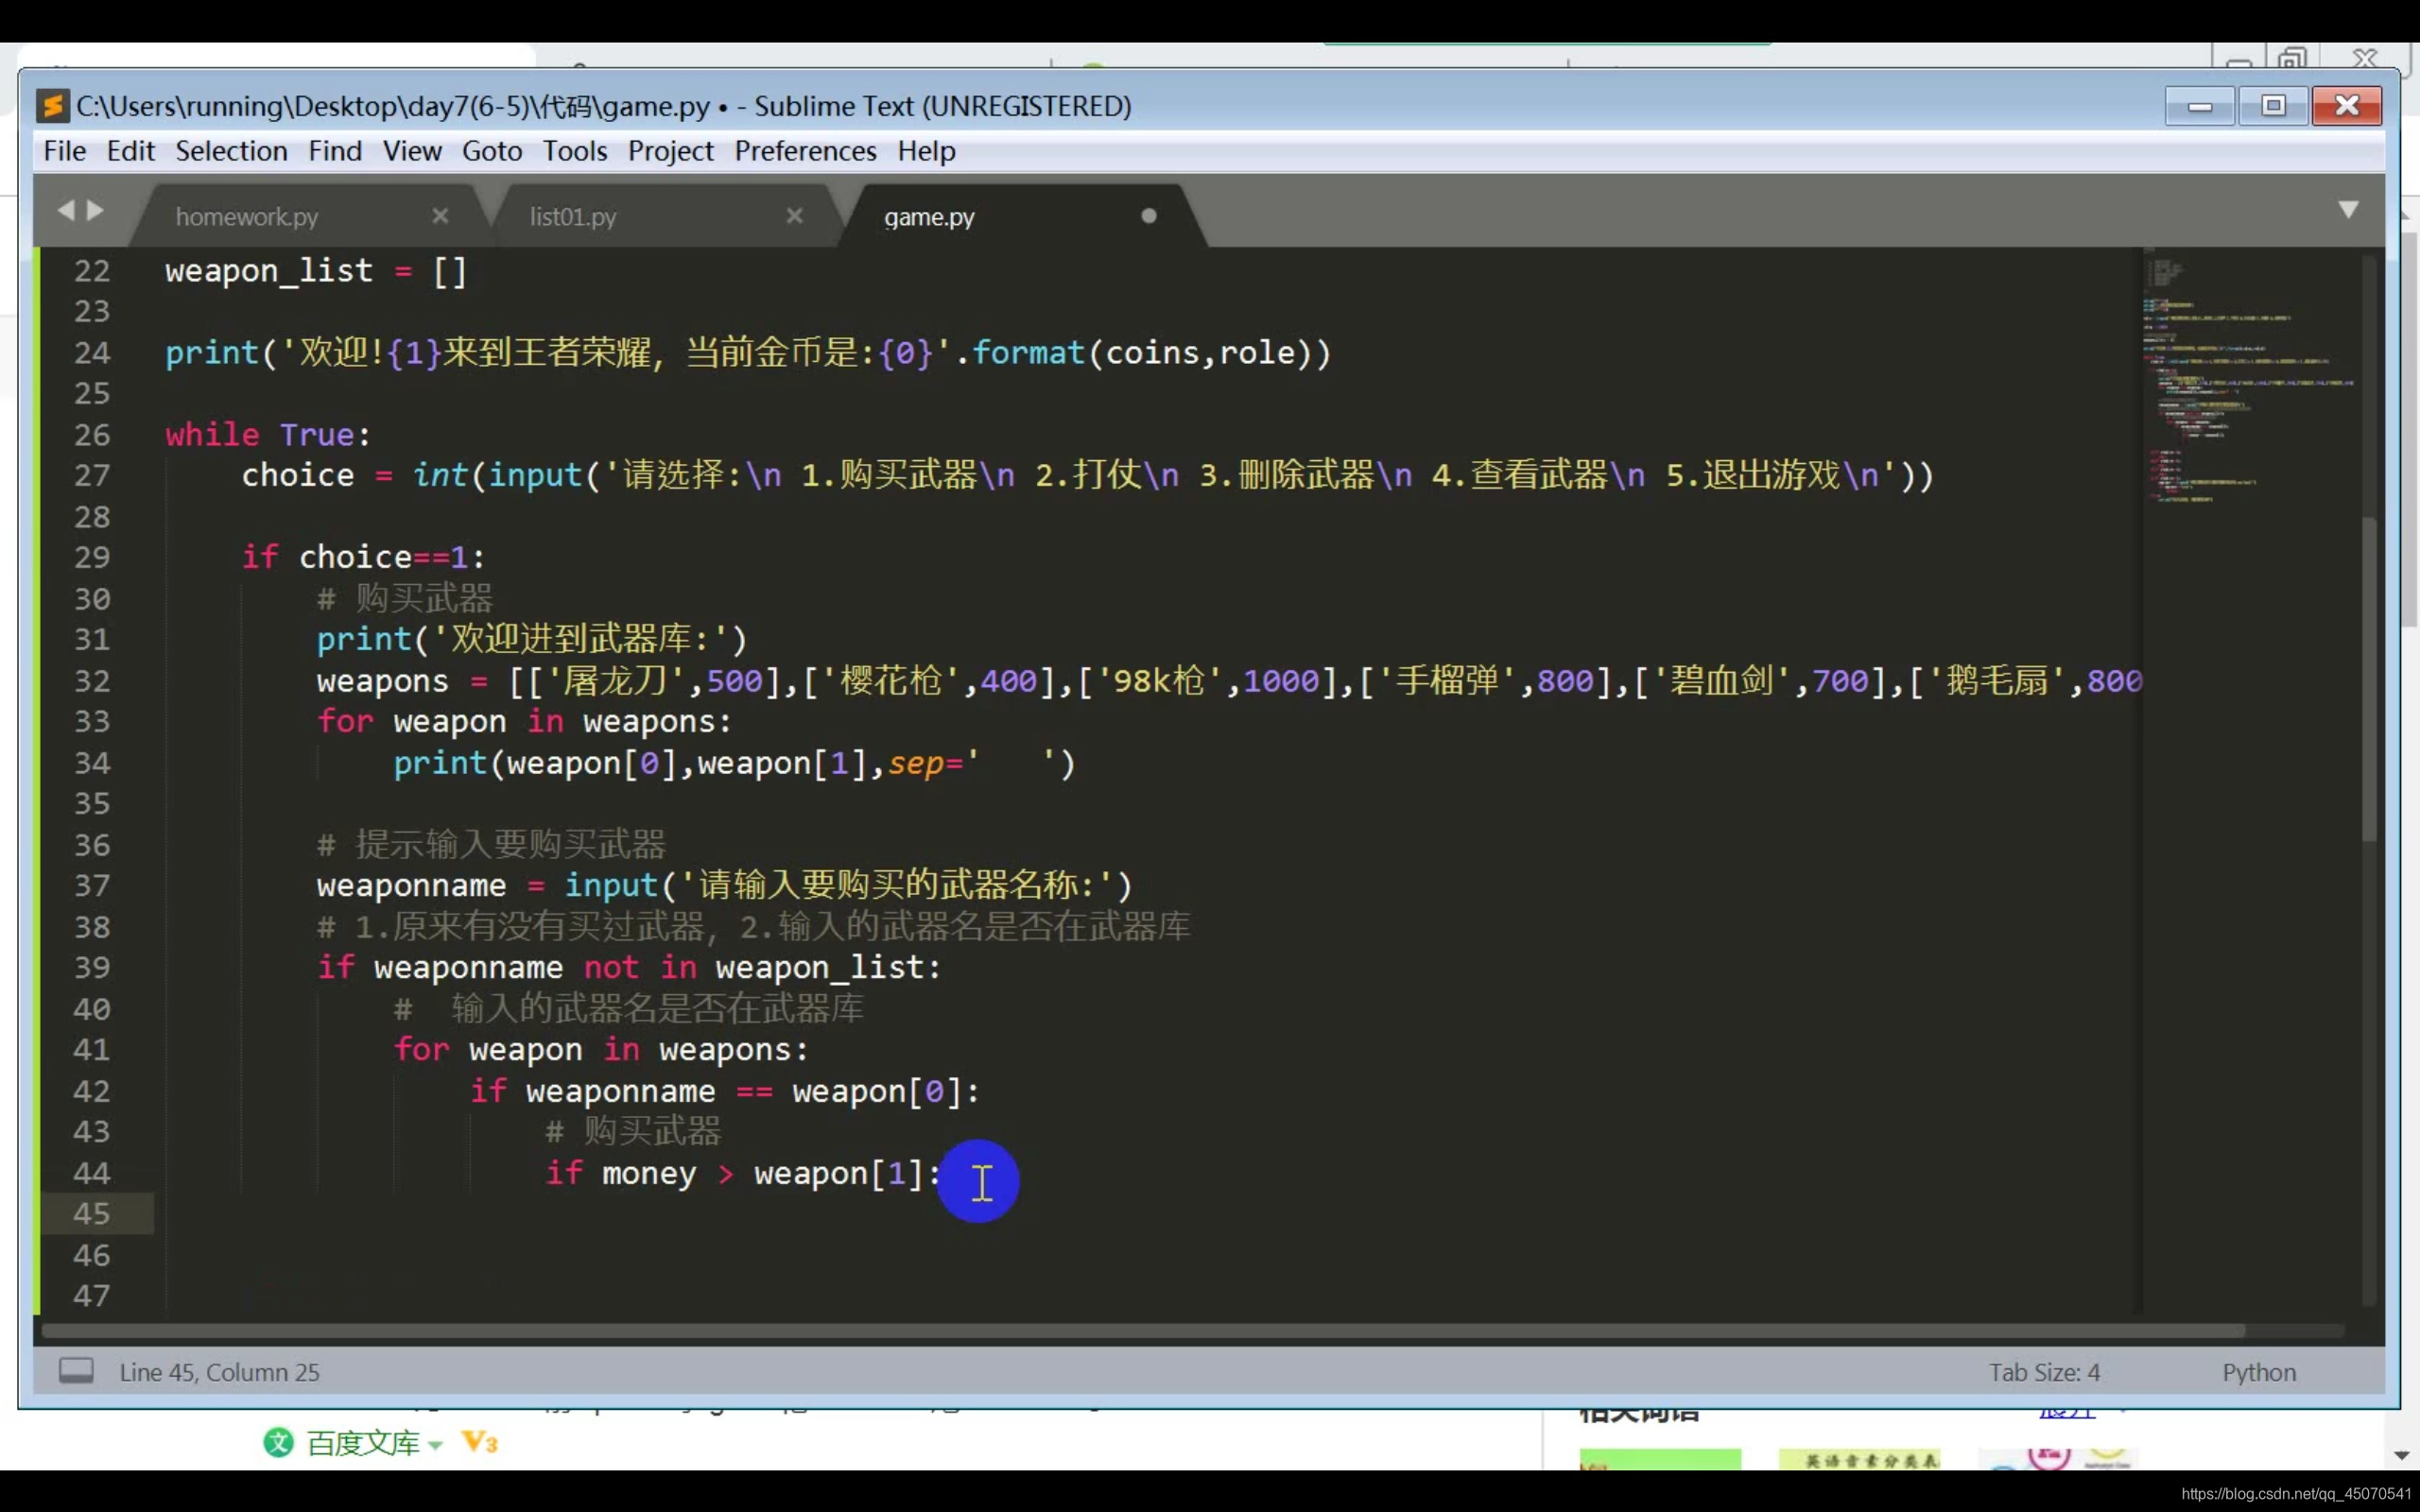
Task: Toggle side panel icon in status bar
Action: pyautogui.click(x=76, y=1371)
